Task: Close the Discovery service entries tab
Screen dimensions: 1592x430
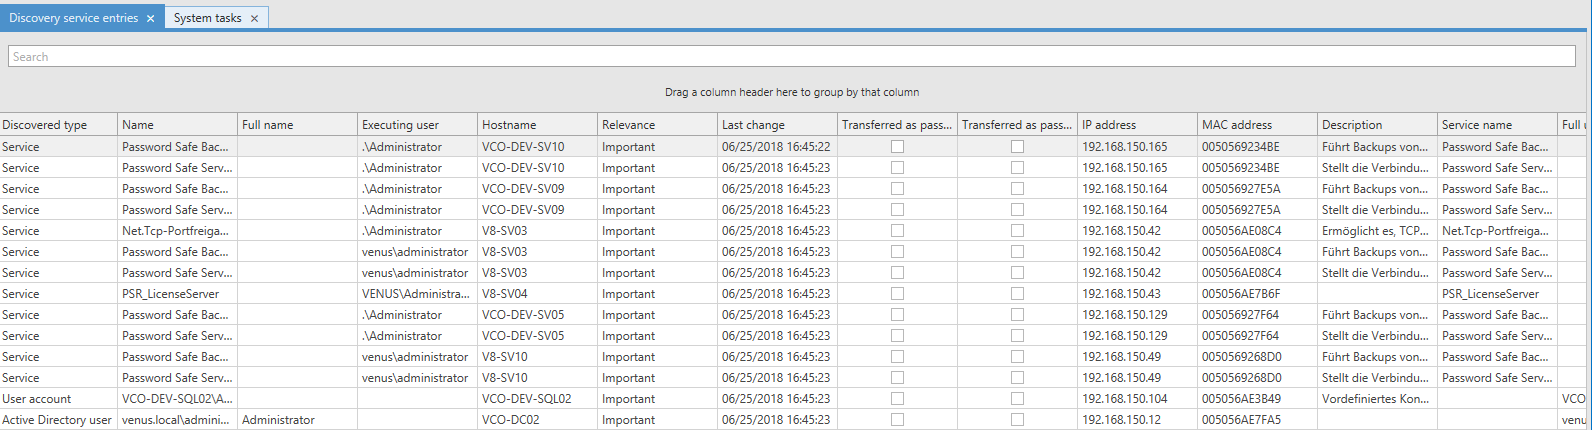Action: (150, 18)
